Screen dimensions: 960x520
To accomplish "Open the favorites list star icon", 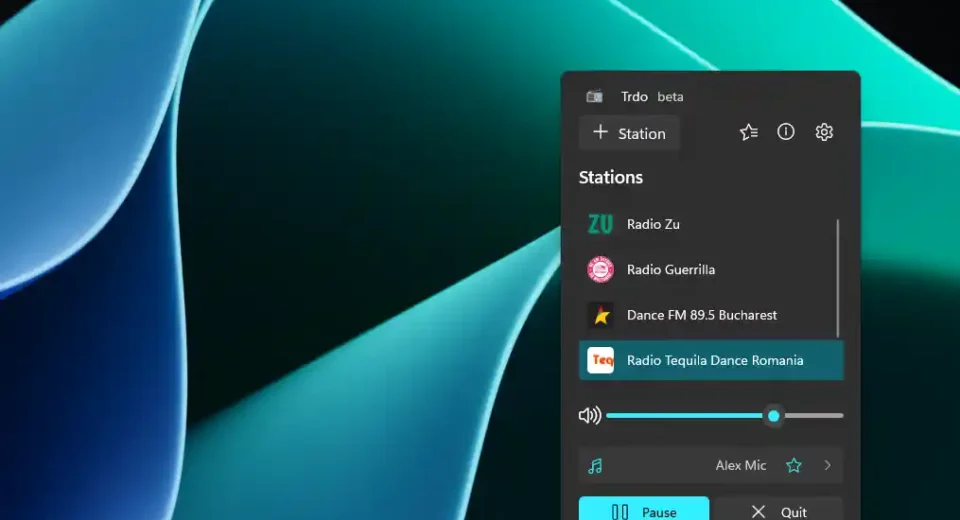I will coord(748,132).
